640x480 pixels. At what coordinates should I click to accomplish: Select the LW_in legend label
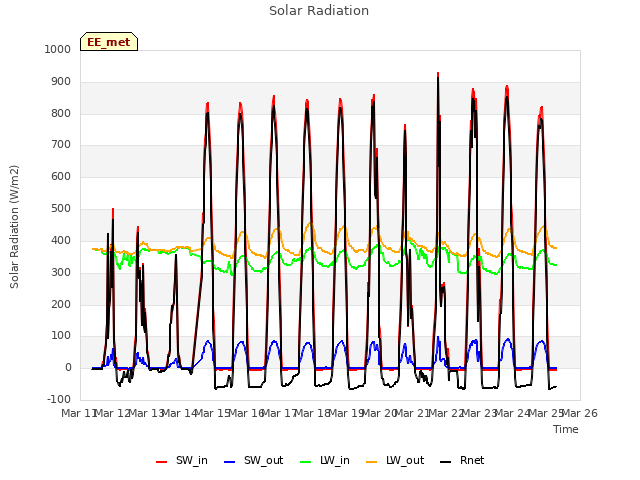[335, 460]
